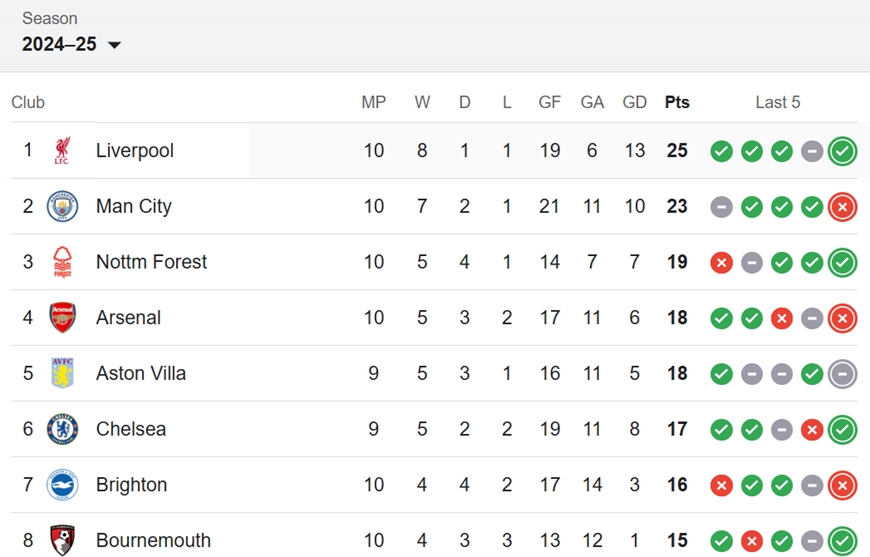Click the Chelsea club crest icon
The width and height of the screenshot is (870, 557).
(x=62, y=429)
